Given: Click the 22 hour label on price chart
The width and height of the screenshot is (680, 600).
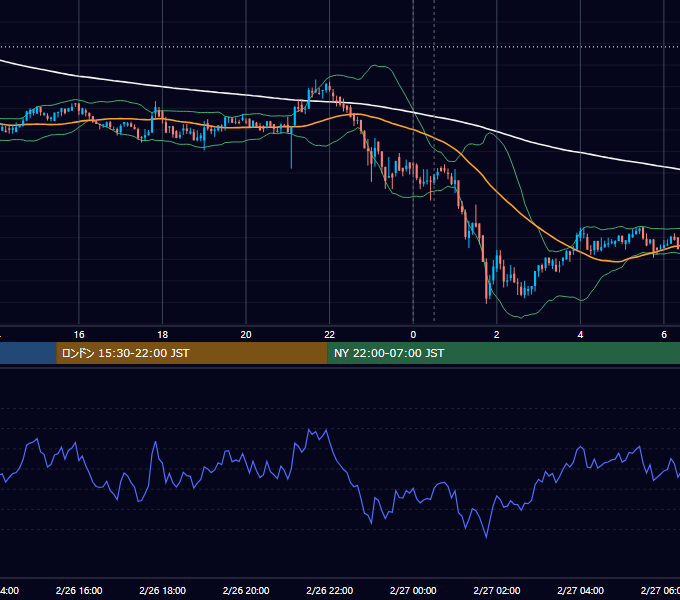Looking at the screenshot, I should coord(330,335).
